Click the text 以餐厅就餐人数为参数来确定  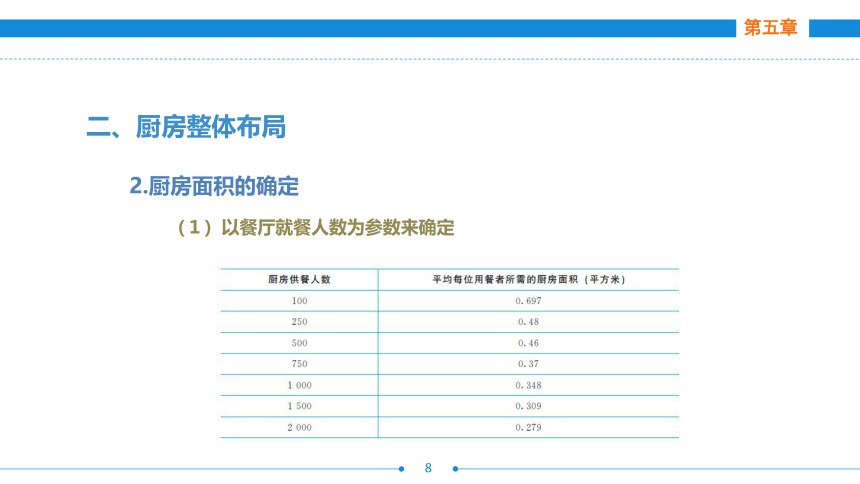tap(338, 227)
